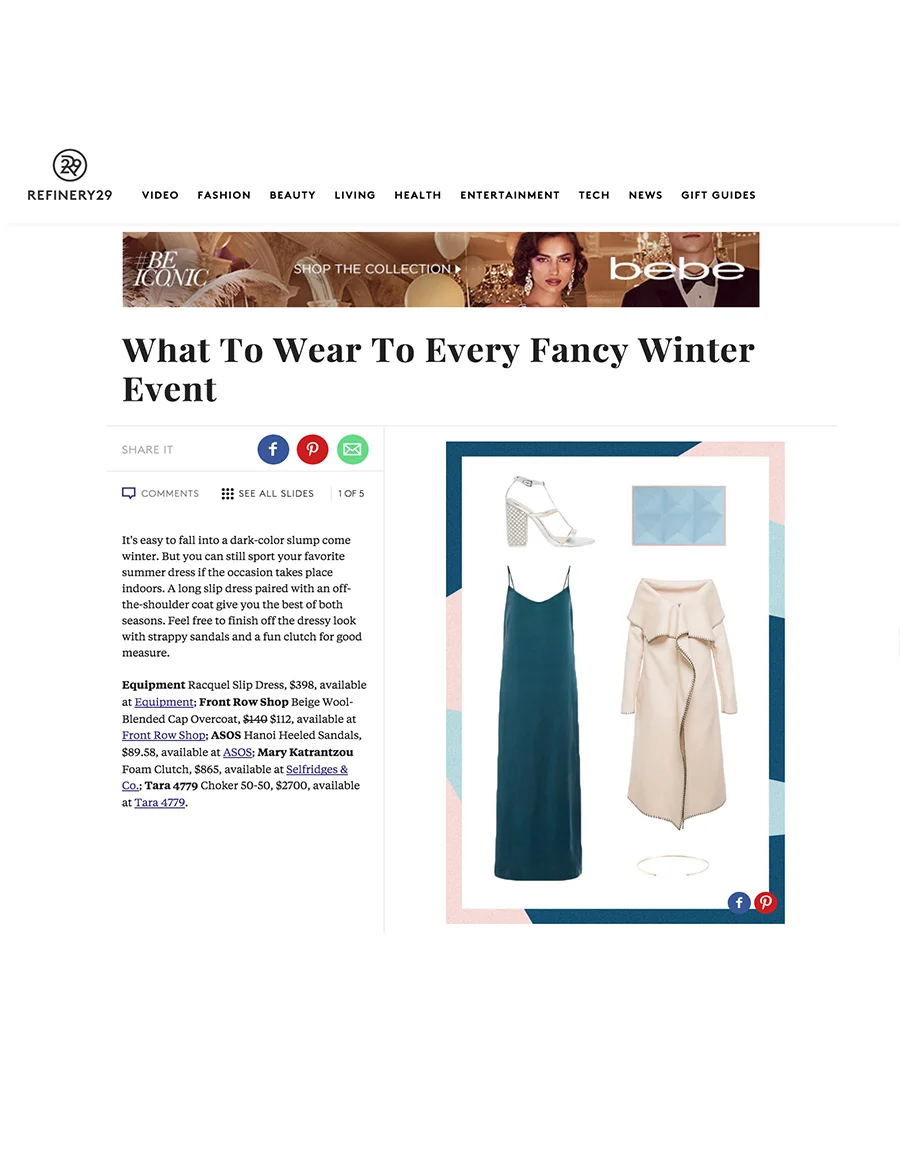Click the See All Slides grid icon
The height and width of the screenshot is (1170, 900).
228,493
